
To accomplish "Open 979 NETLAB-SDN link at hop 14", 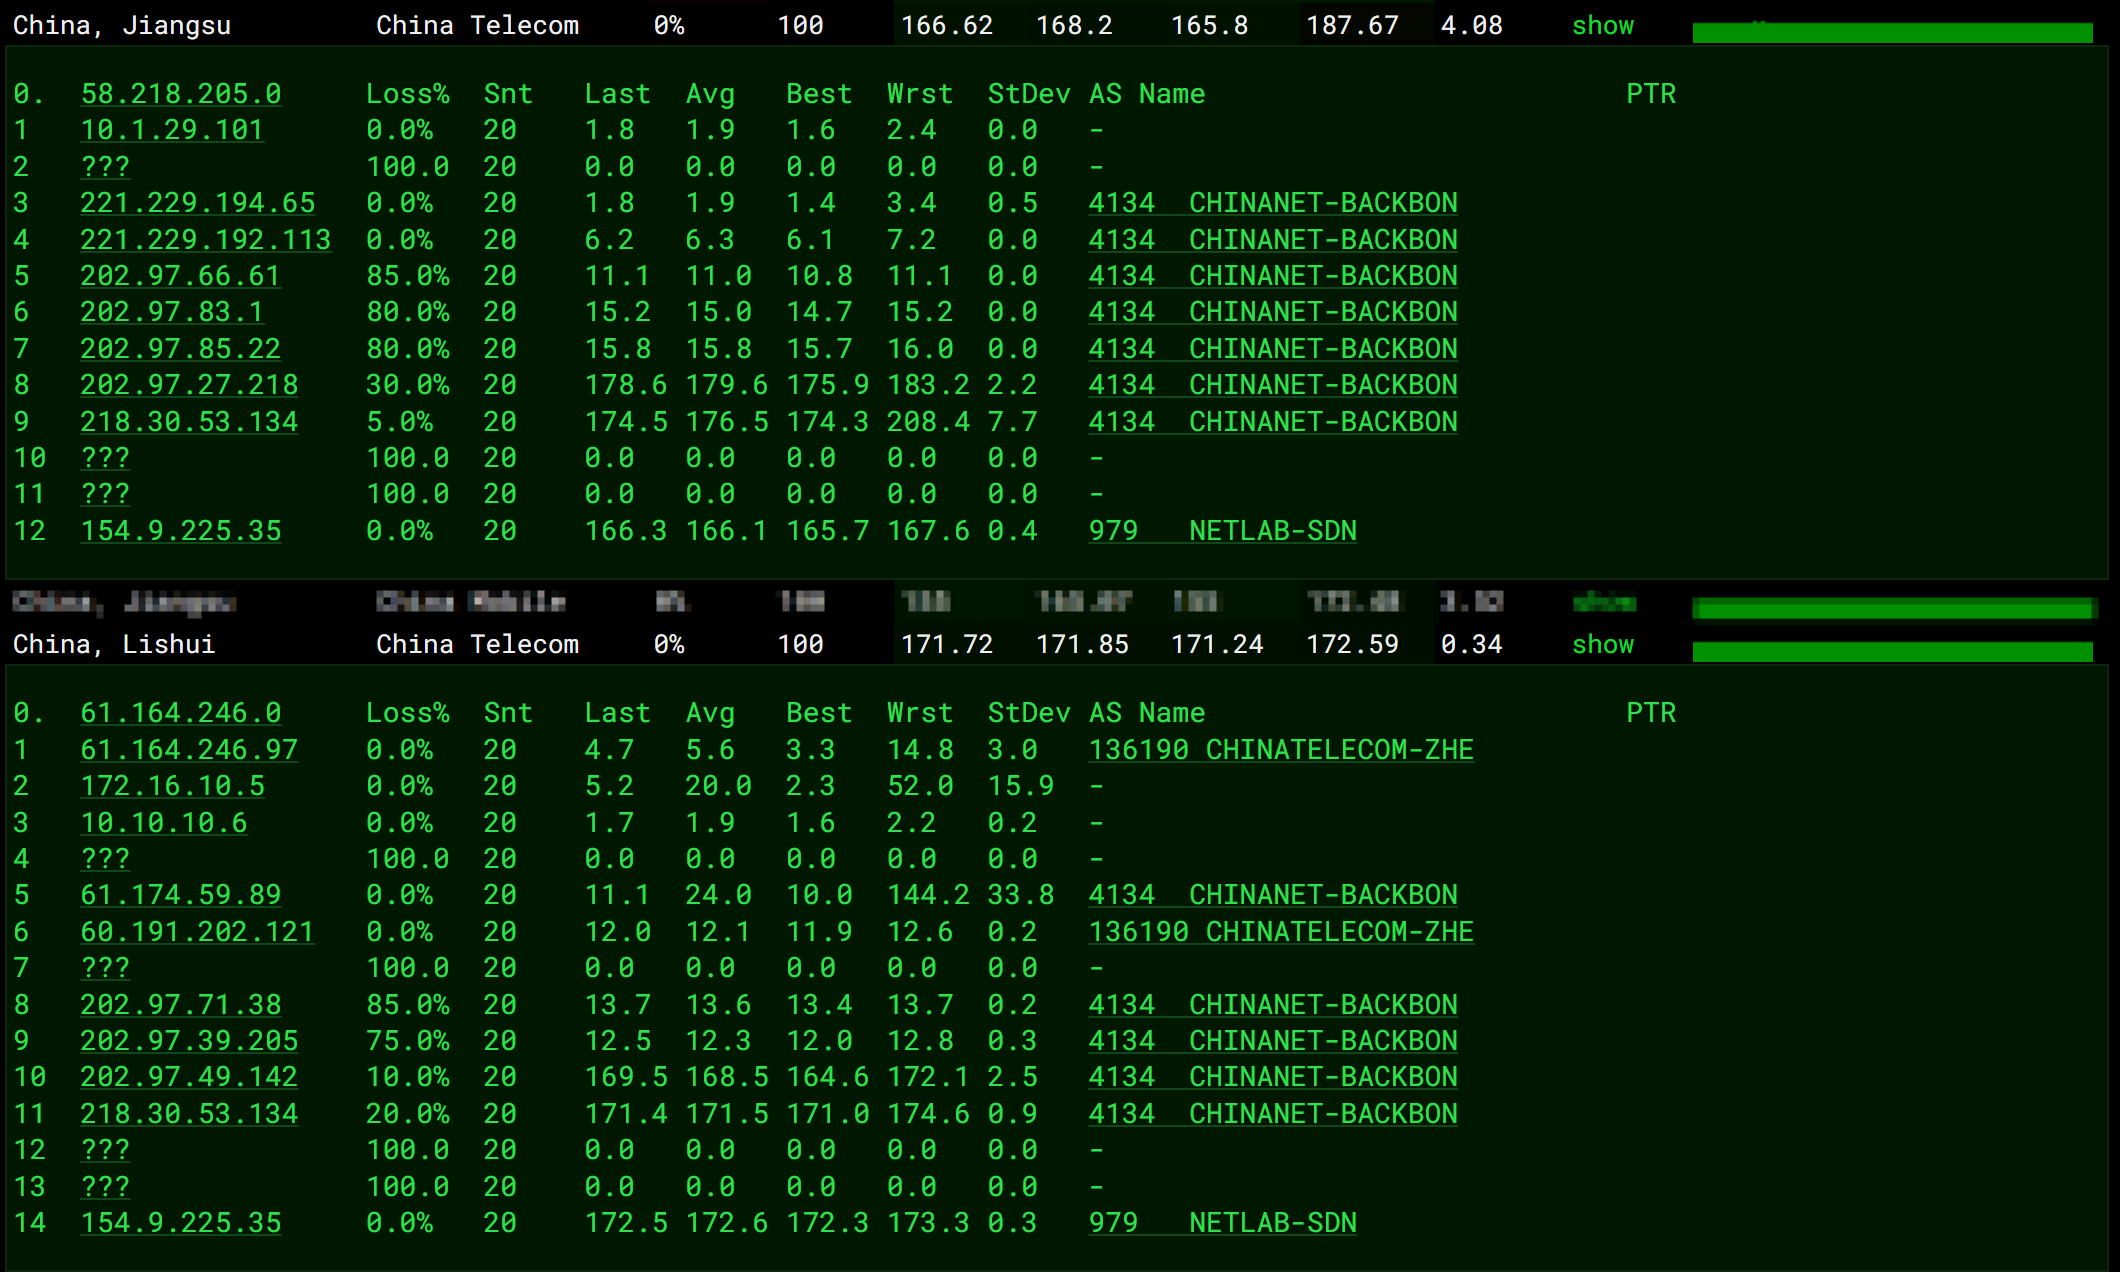I will click(1223, 1223).
